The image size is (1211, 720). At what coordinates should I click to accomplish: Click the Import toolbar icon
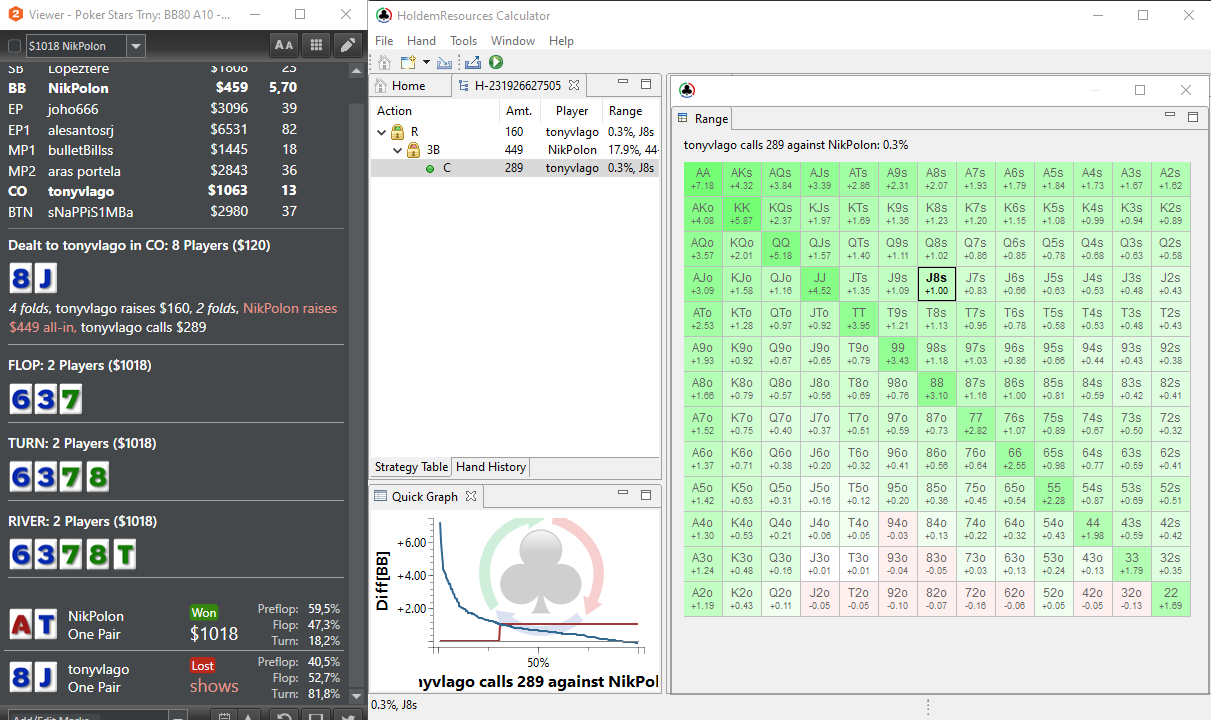coord(444,63)
